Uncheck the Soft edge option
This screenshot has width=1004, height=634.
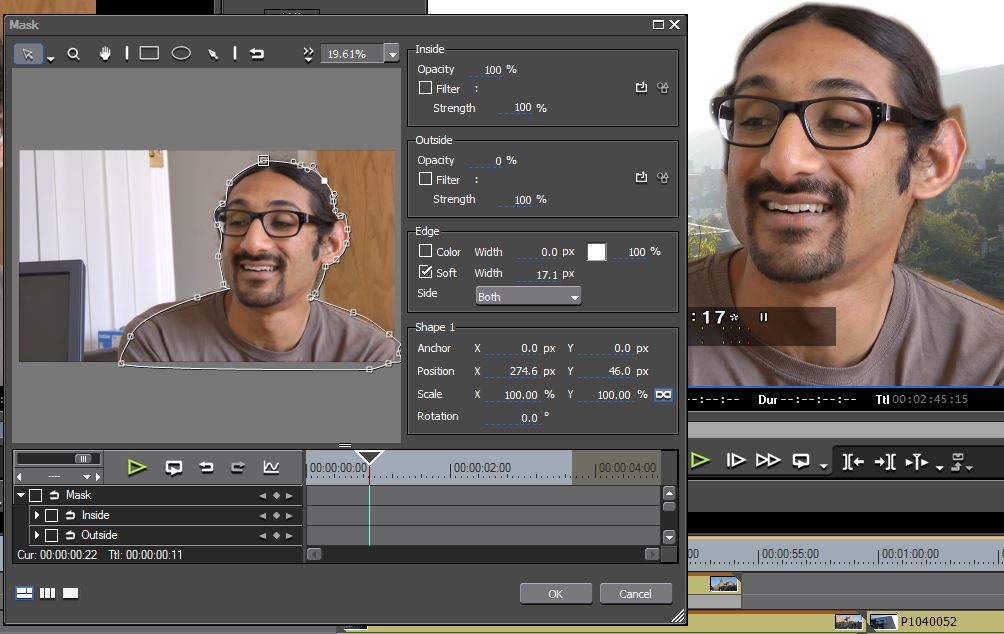[425, 273]
